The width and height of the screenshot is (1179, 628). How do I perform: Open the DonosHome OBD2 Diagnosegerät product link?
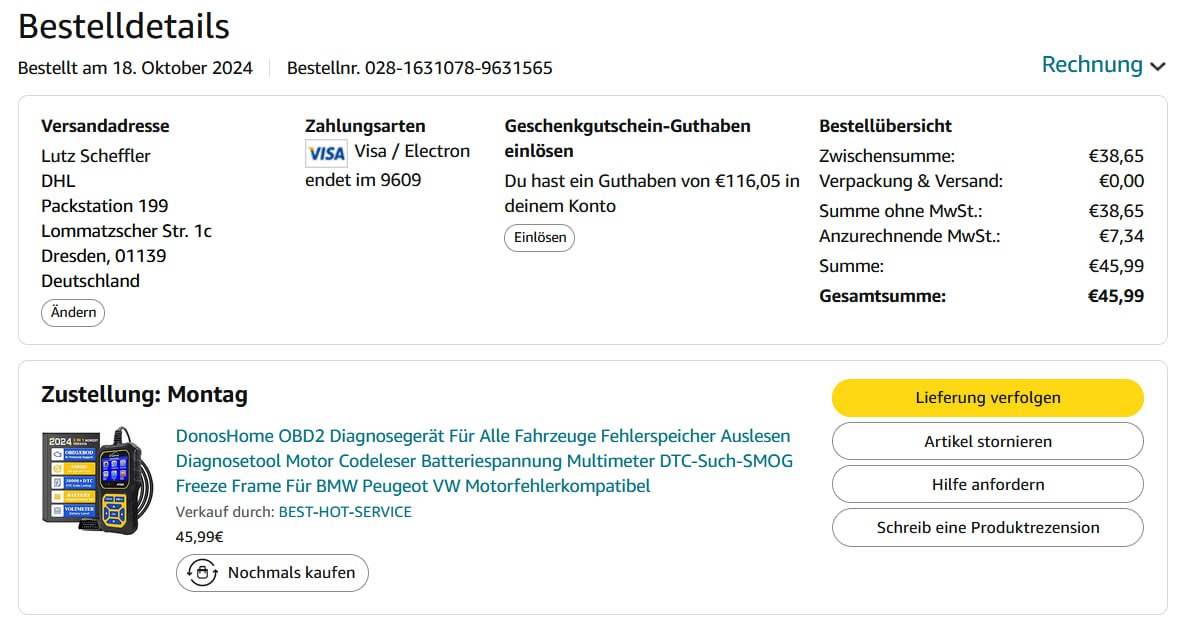[x=484, y=461]
